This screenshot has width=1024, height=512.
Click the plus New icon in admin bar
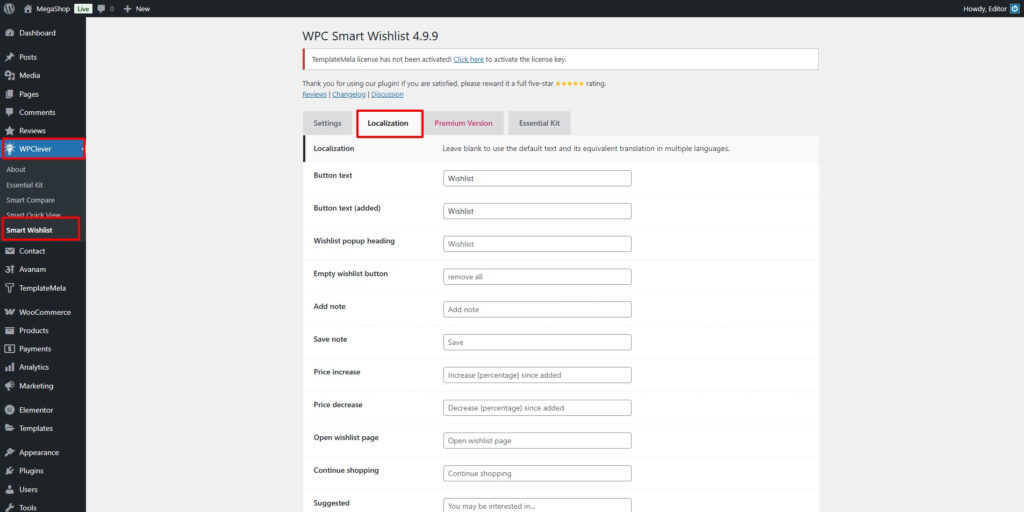(x=127, y=9)
